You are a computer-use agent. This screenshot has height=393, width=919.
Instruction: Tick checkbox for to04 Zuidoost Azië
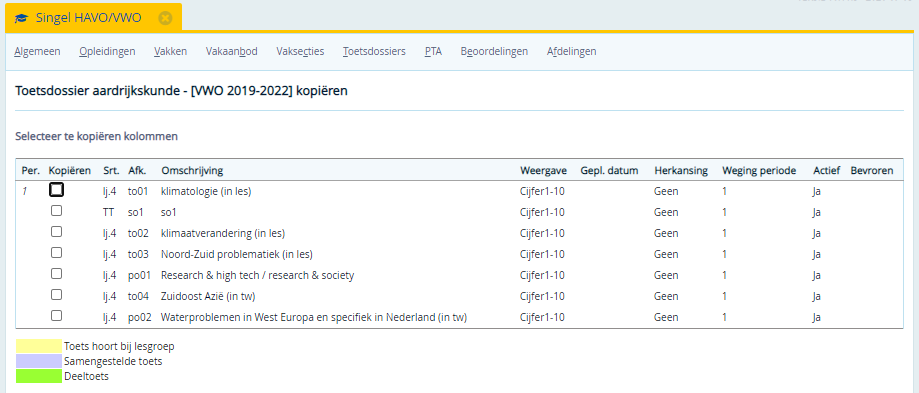pos(56,295)
